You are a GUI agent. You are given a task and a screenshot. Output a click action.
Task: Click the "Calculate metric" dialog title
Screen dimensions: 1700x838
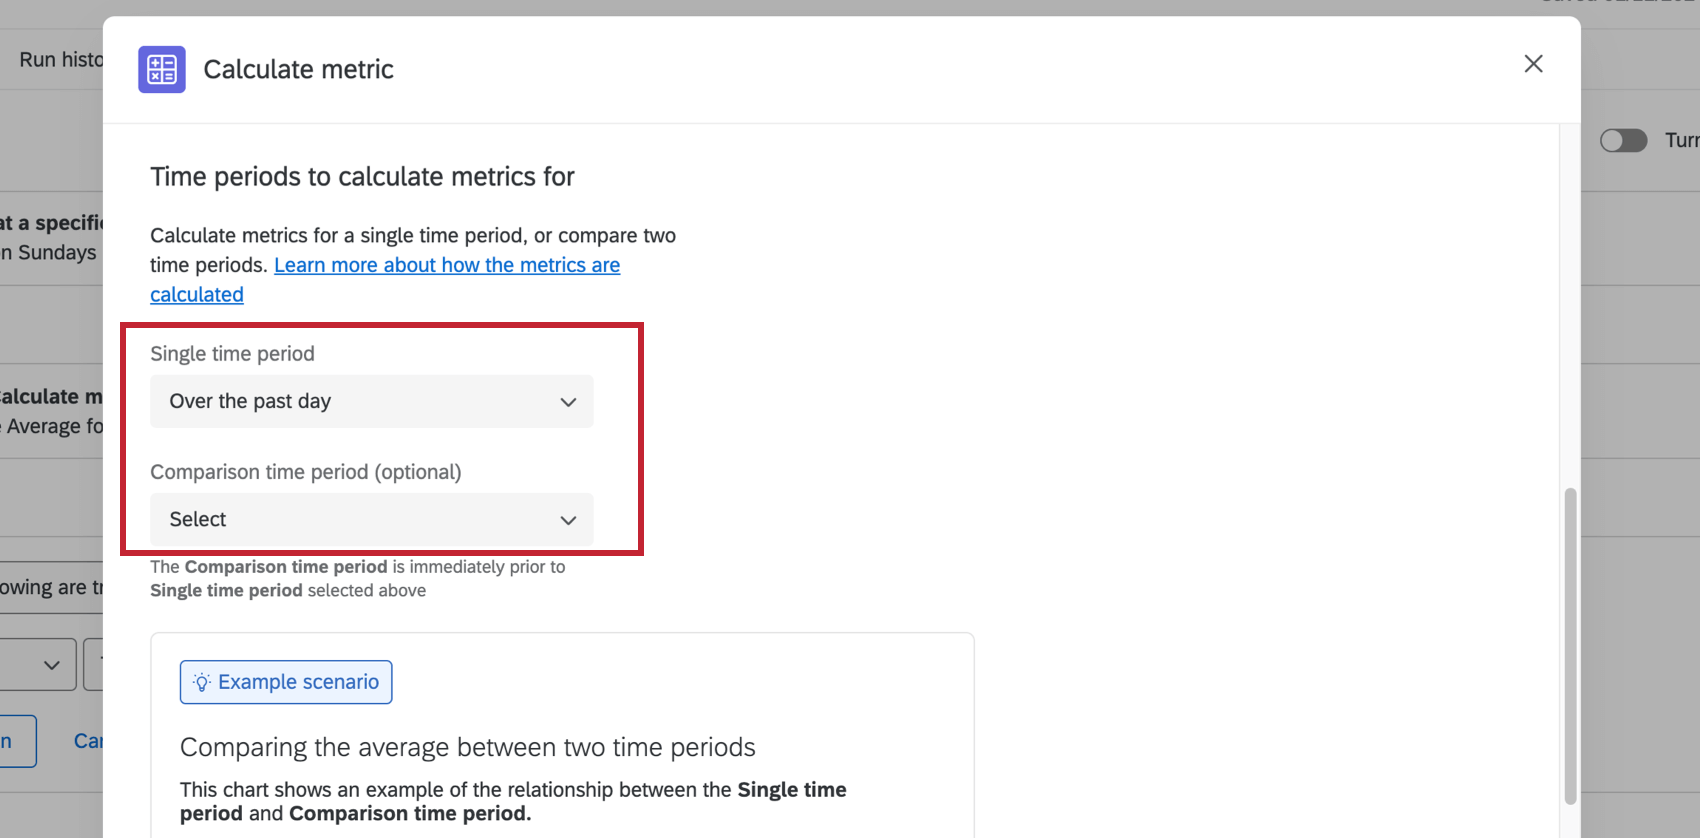tap(298, 69)
